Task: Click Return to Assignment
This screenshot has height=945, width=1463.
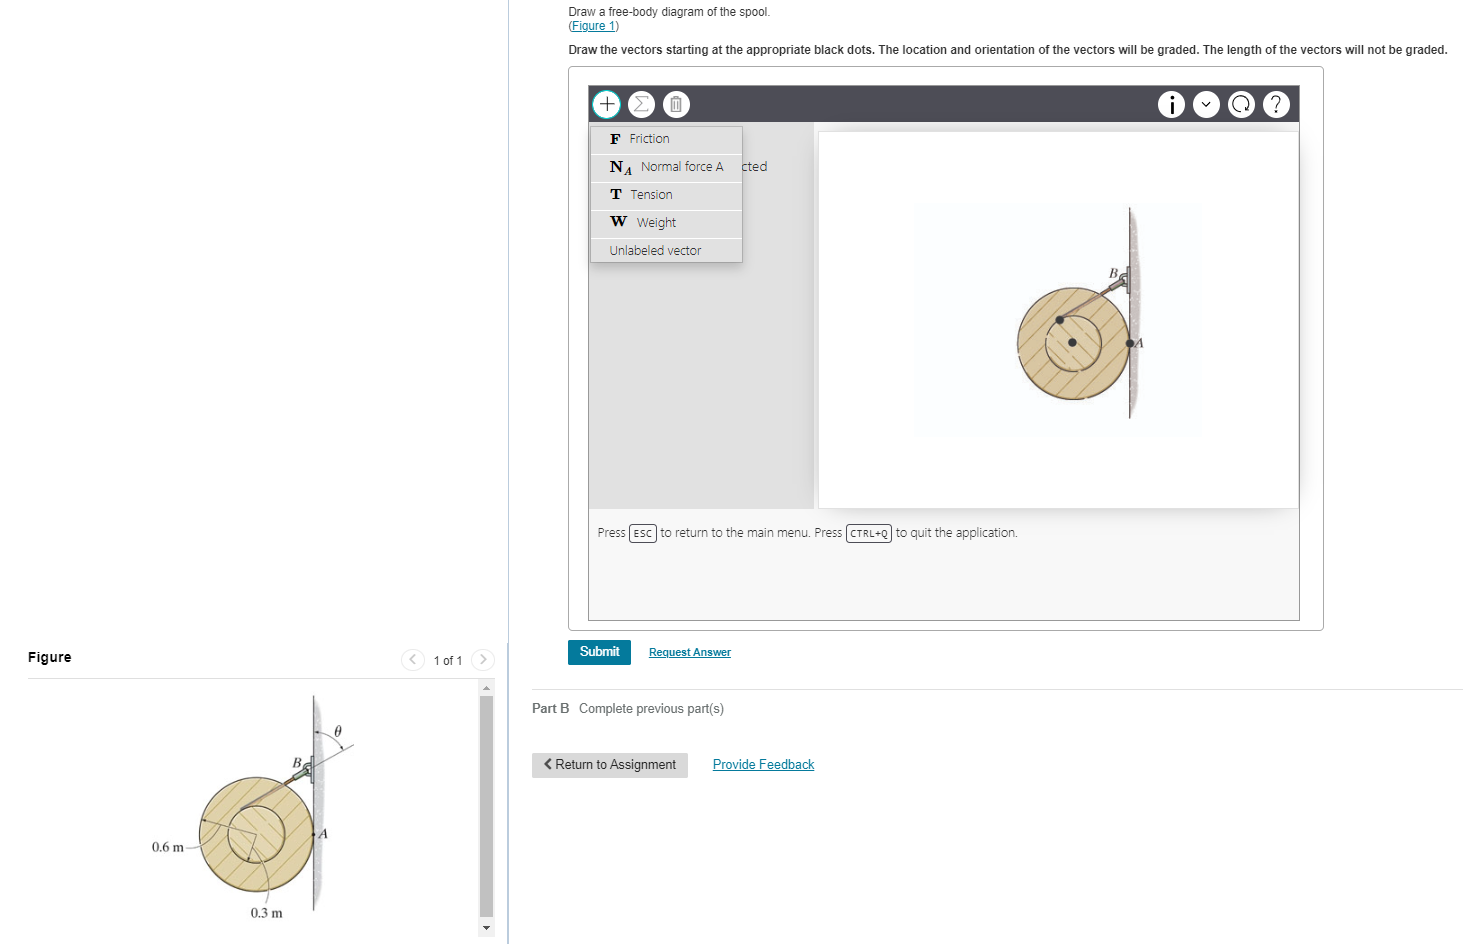Action: click(x=609, y=765)
